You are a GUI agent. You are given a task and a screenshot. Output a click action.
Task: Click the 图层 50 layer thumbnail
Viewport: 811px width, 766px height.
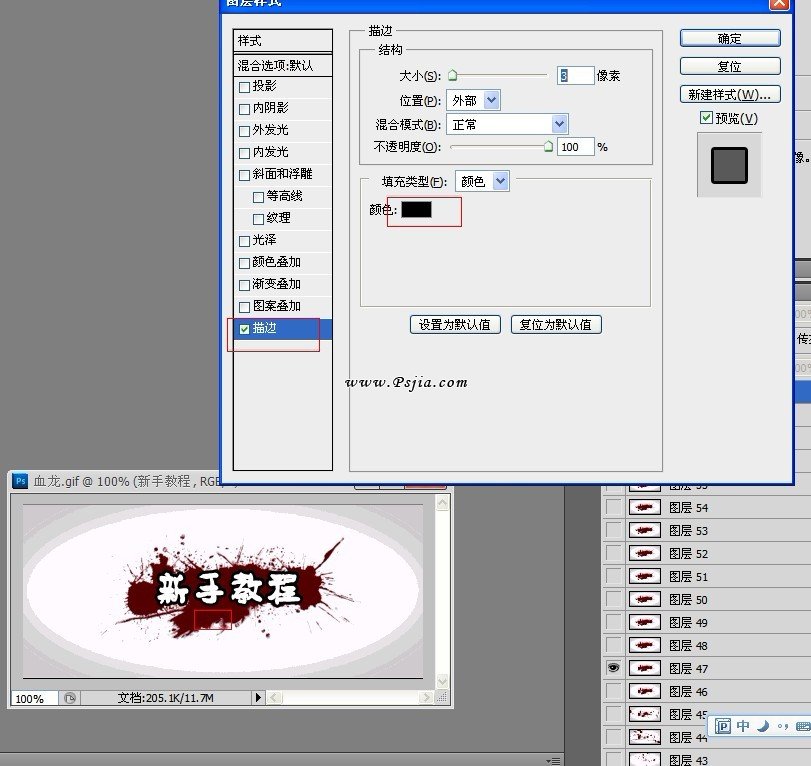pos(644,599)
